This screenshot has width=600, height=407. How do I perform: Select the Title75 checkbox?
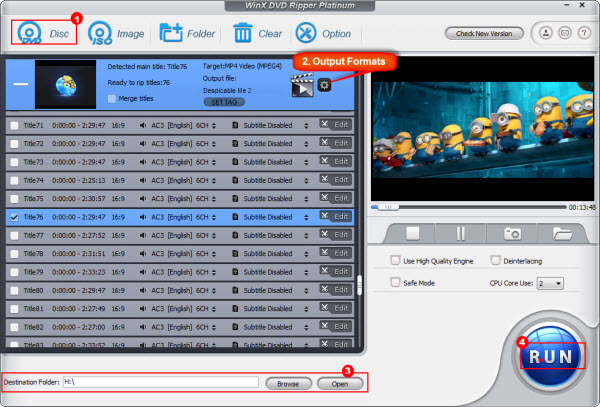tap(14, 199)
